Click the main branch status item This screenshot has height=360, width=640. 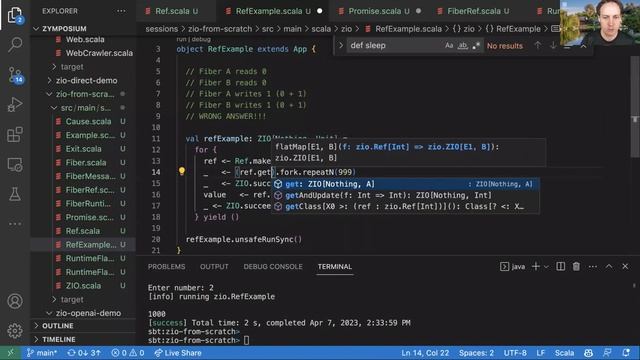point(42,353)
